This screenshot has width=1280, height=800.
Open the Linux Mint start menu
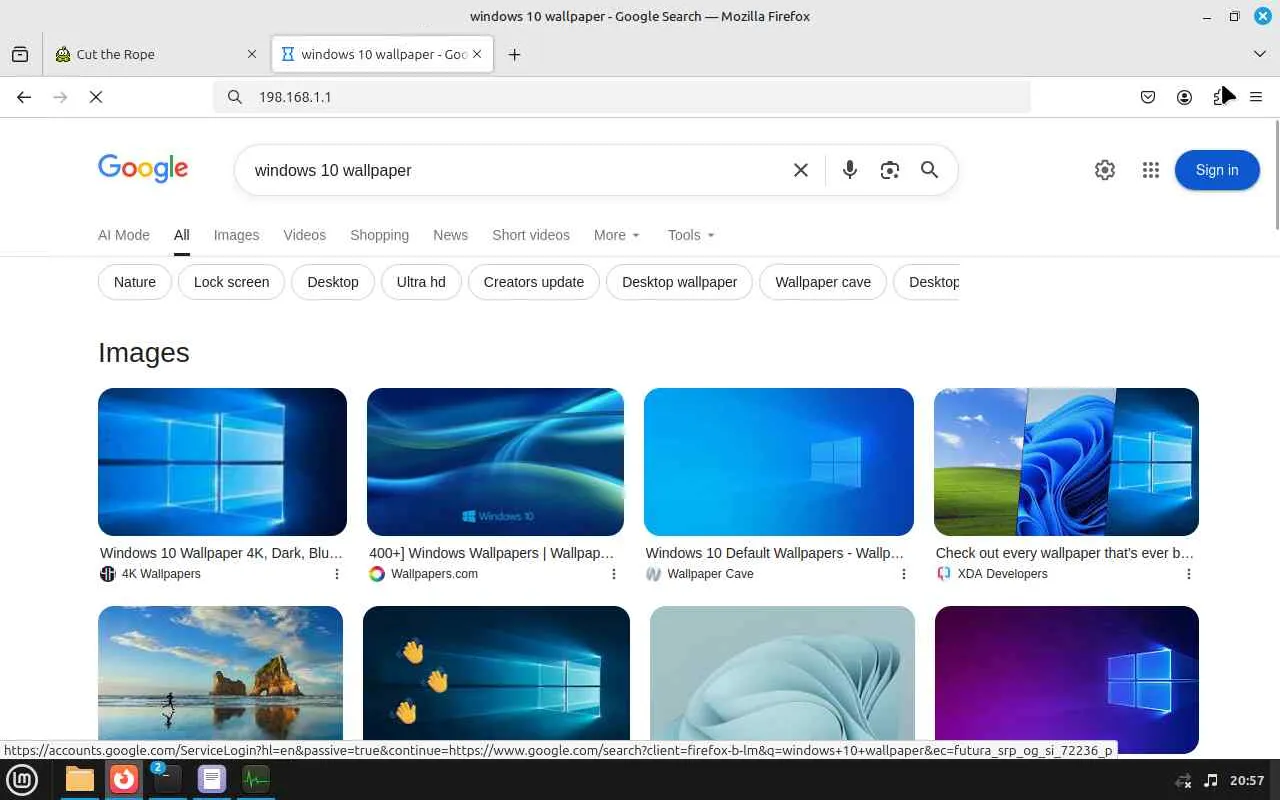(22, 779)
